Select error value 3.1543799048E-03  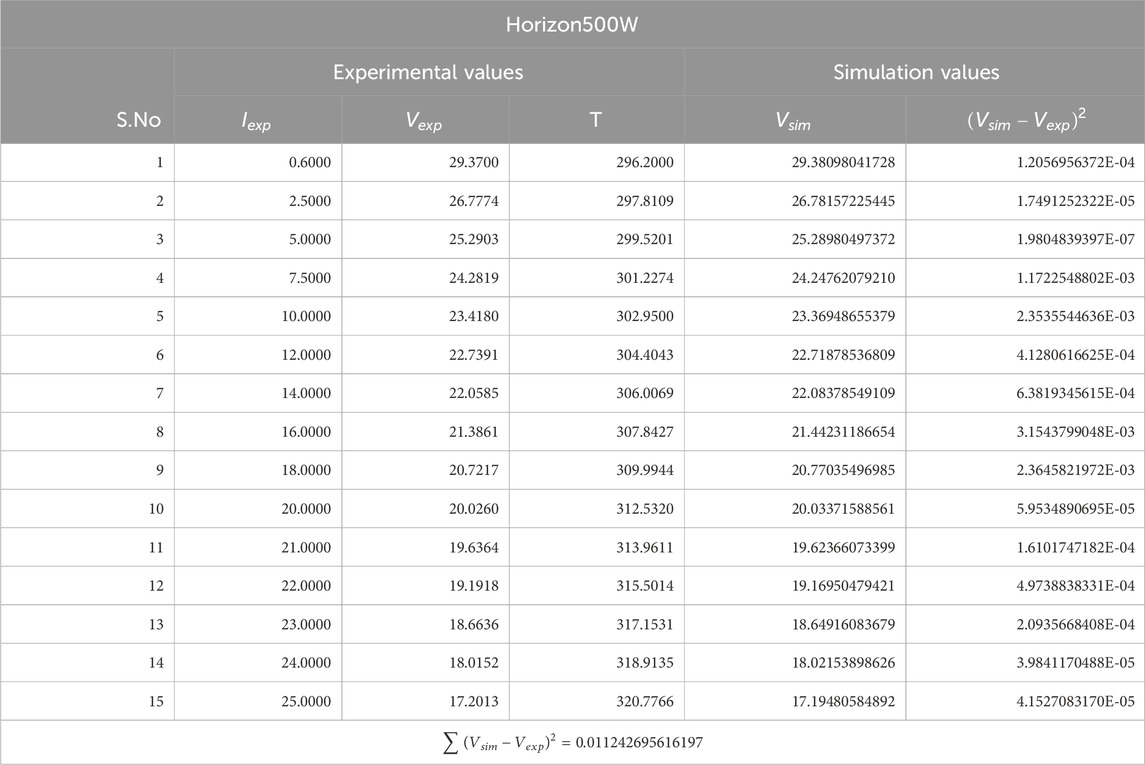point(1076,431)
